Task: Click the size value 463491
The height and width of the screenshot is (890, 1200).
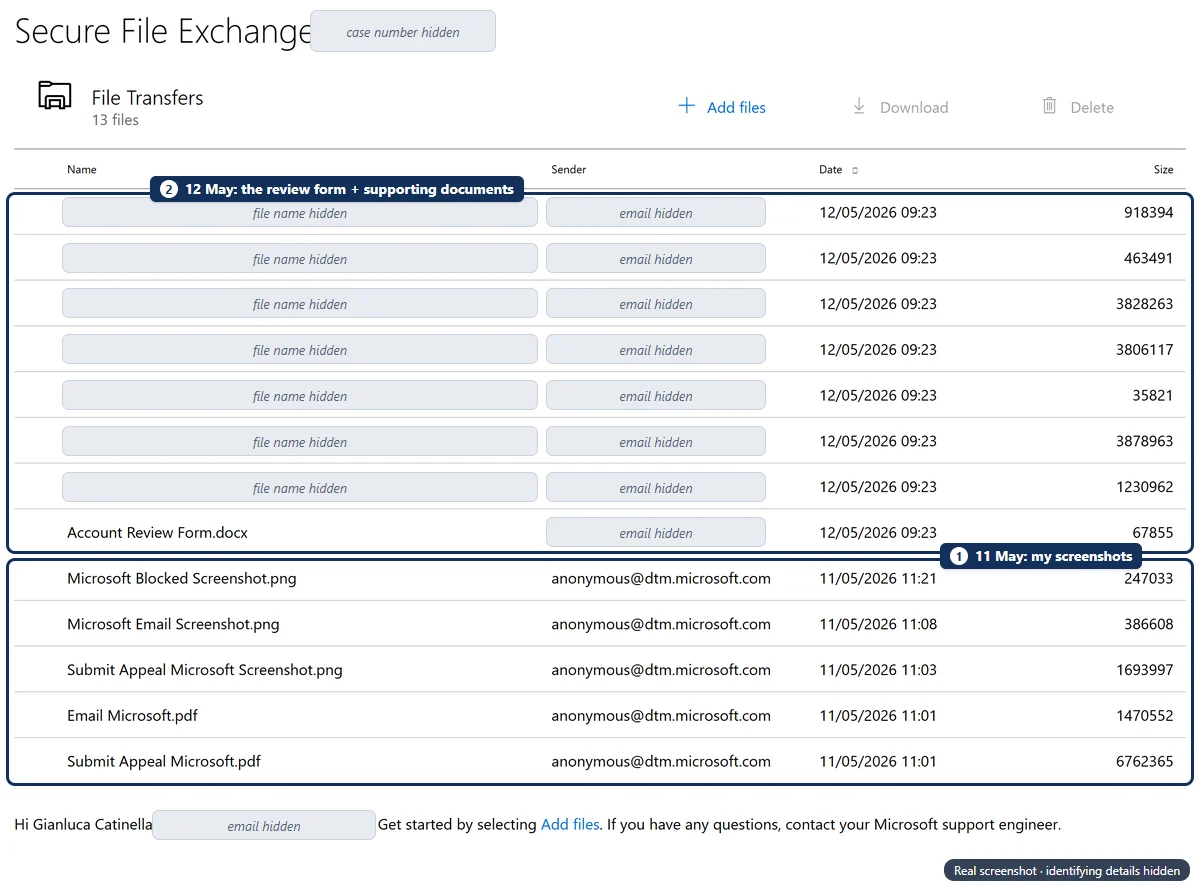Action: coord(1148,258)
